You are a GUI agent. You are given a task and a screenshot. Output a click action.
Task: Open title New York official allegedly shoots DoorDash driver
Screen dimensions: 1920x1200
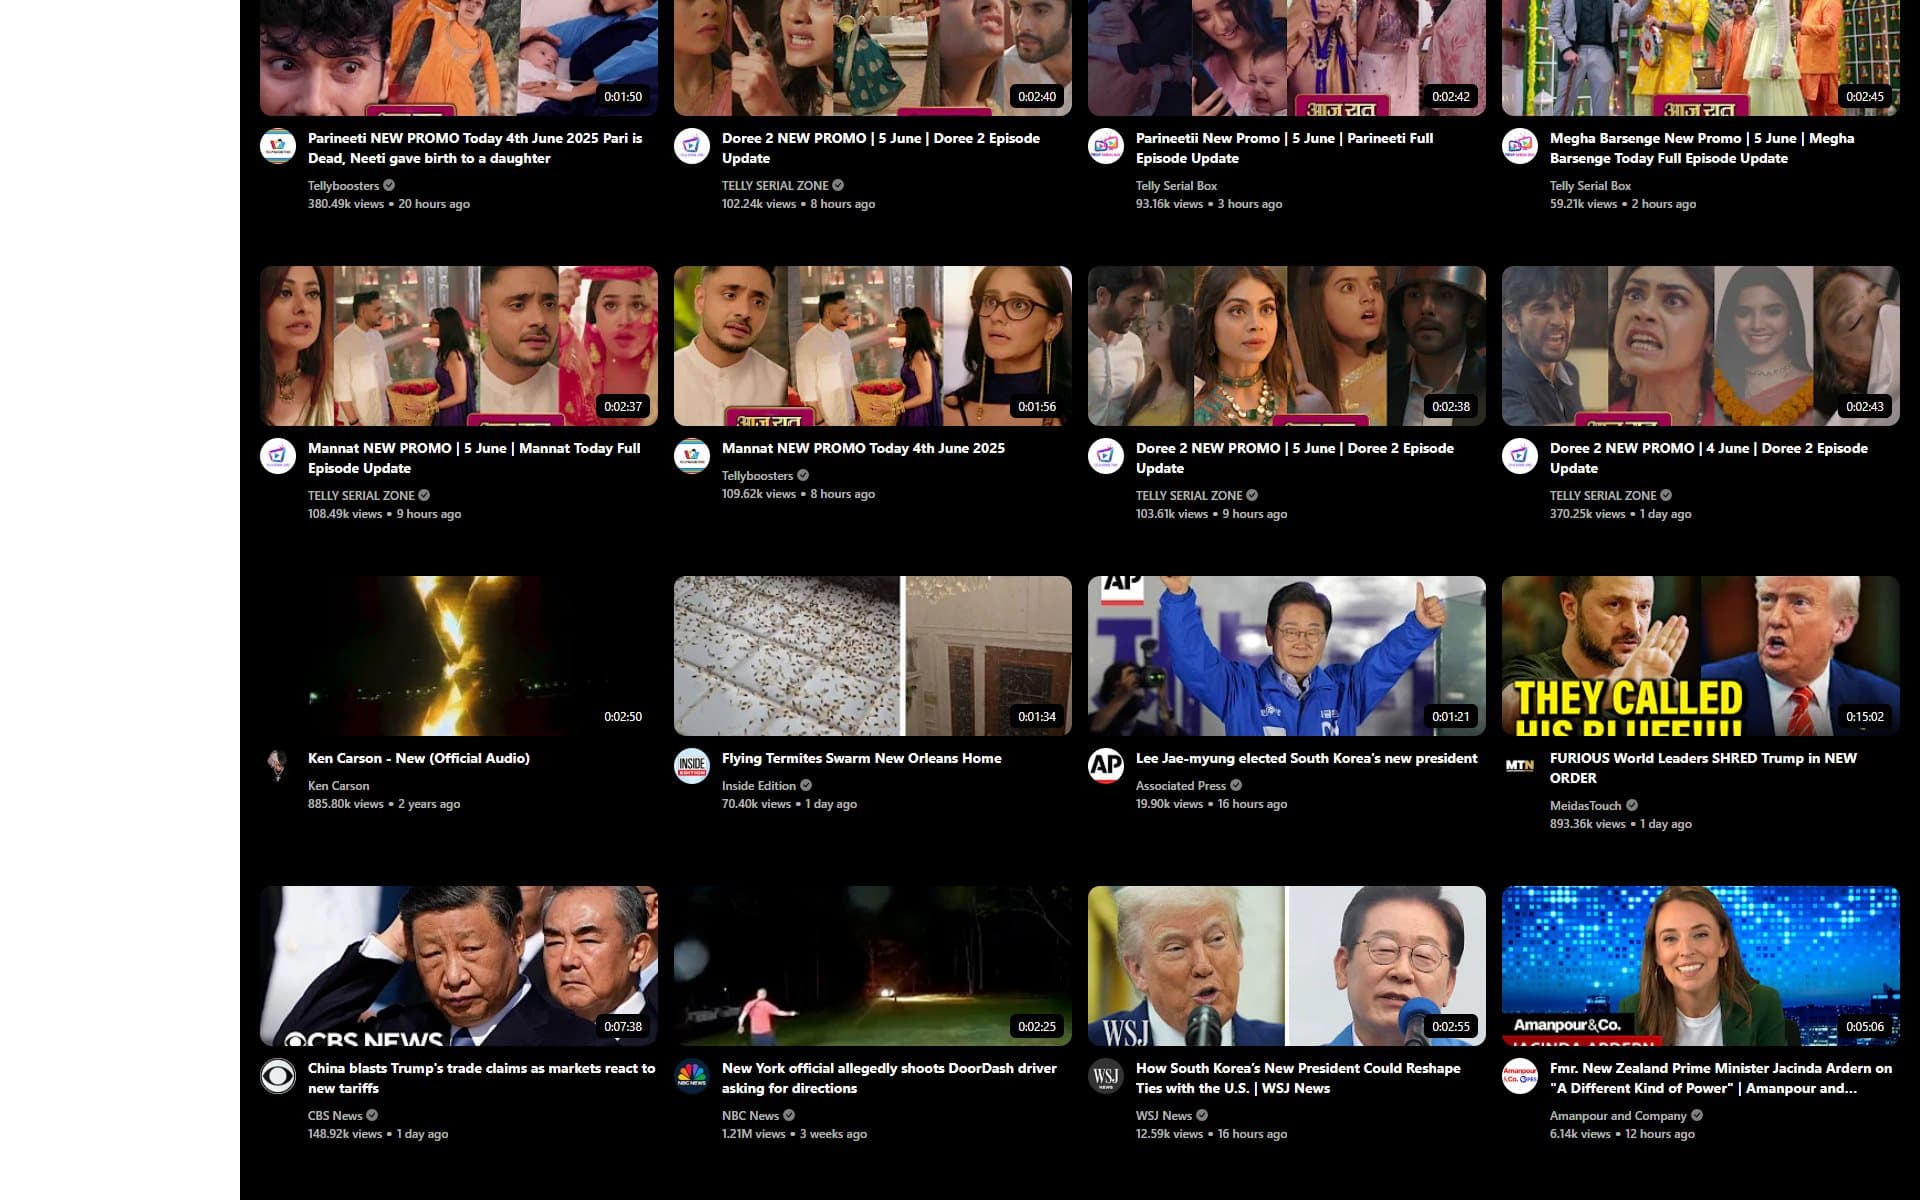click(x=889, y=1078)
